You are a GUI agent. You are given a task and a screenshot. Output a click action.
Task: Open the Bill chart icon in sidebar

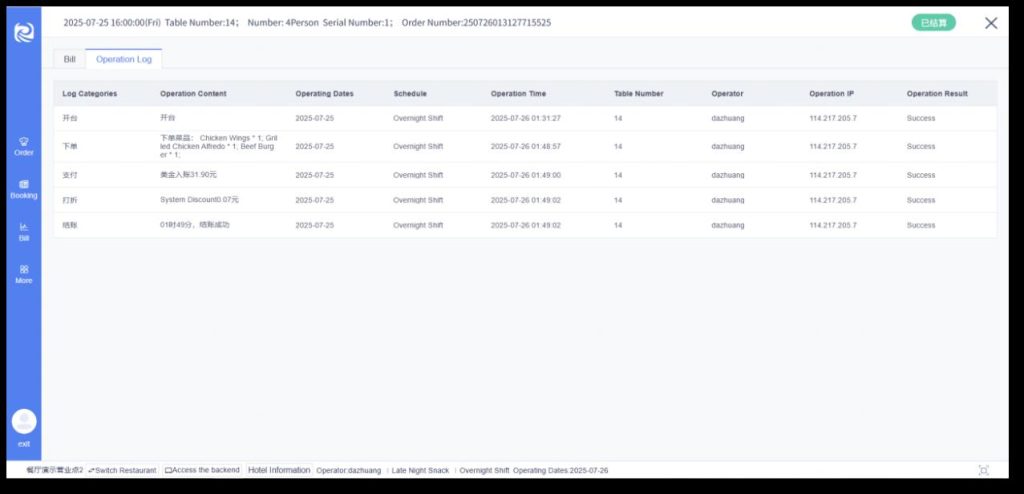pyautogui.click(x=24, y=227)
